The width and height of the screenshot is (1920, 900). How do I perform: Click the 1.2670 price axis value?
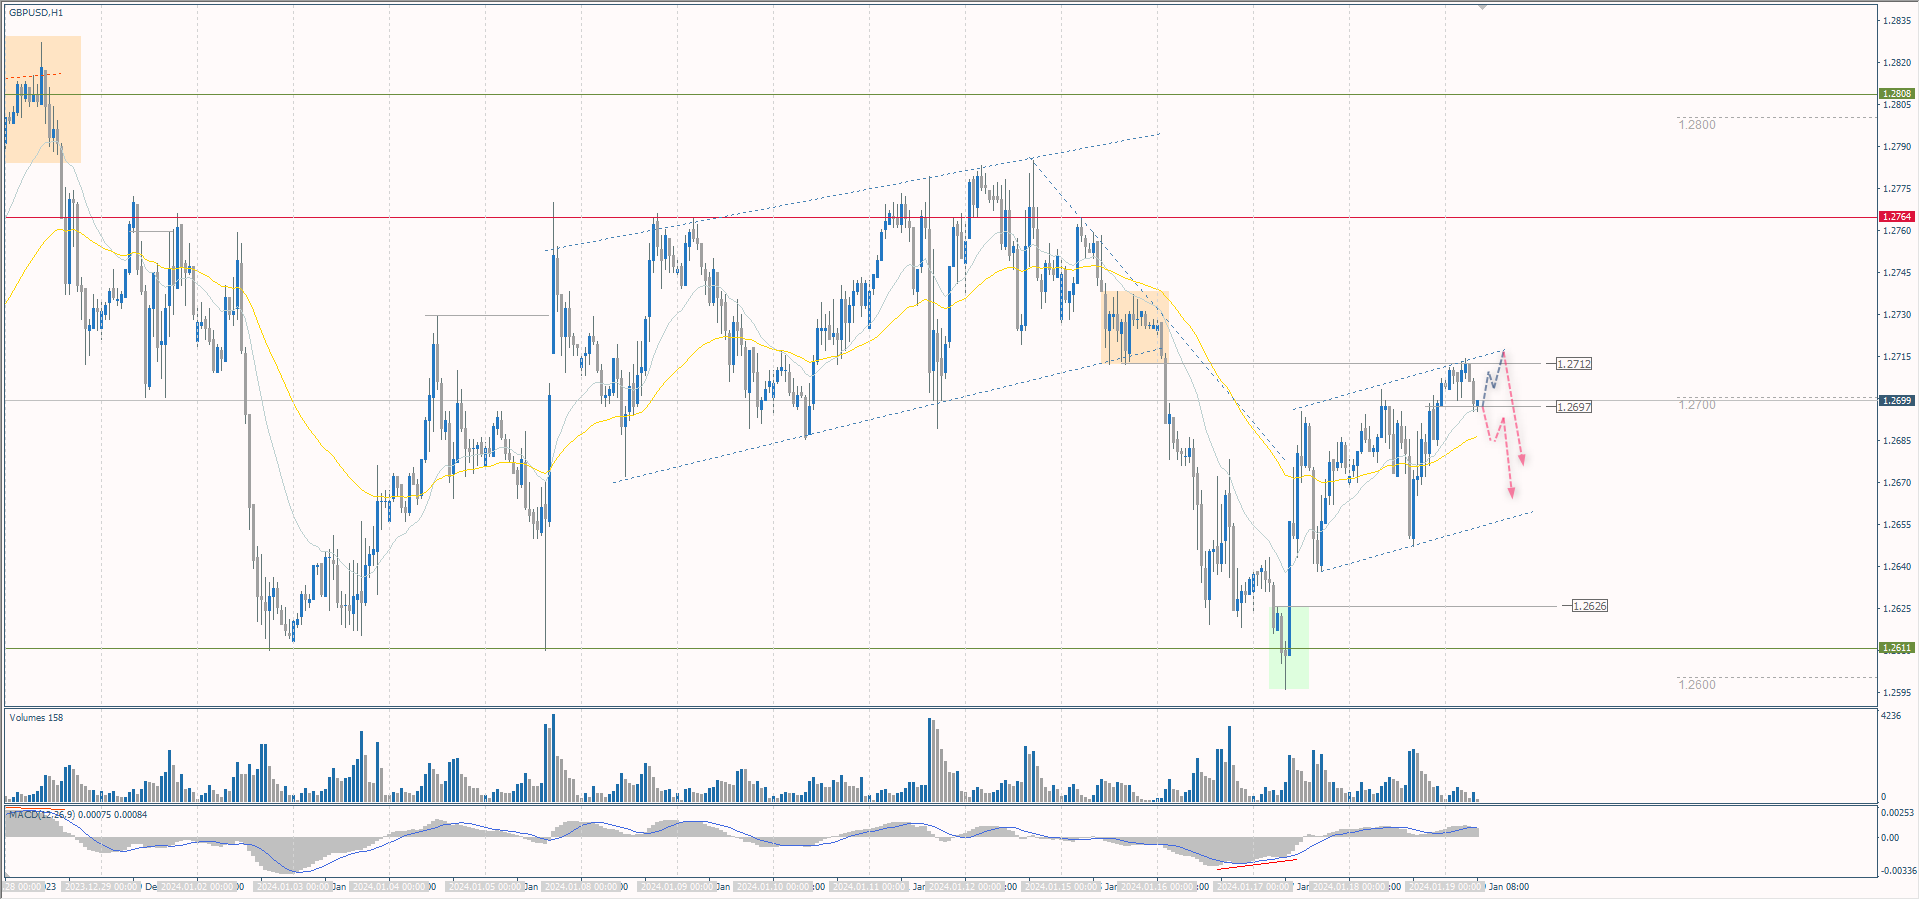[1897, 483]
